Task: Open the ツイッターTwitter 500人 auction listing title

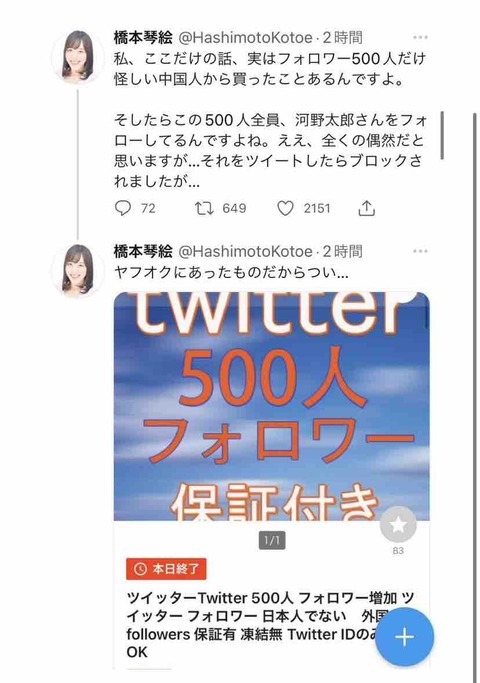Action: tap(270, 625)
